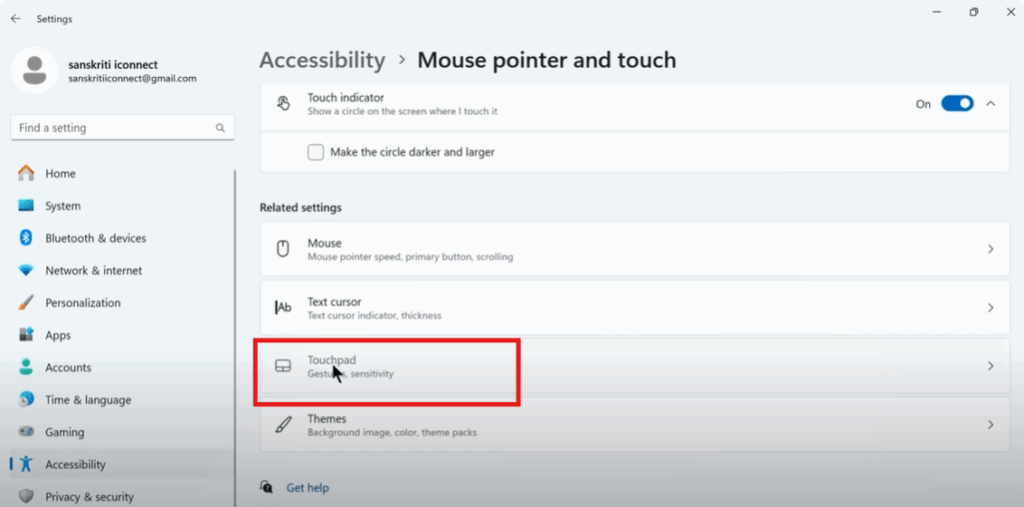Select Personalization in the sidebar
The height and width of the screenshot is (507, 1024).
pos(121,303)
